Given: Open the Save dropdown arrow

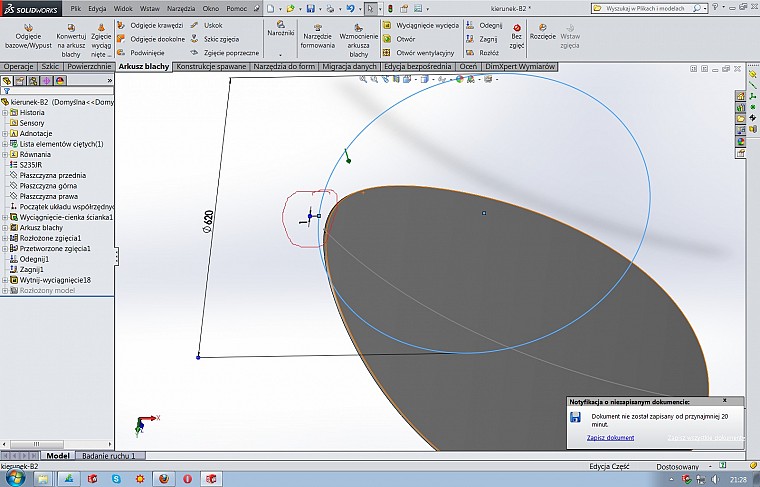Looking at the screenshot, I should [x=319, y=9].
